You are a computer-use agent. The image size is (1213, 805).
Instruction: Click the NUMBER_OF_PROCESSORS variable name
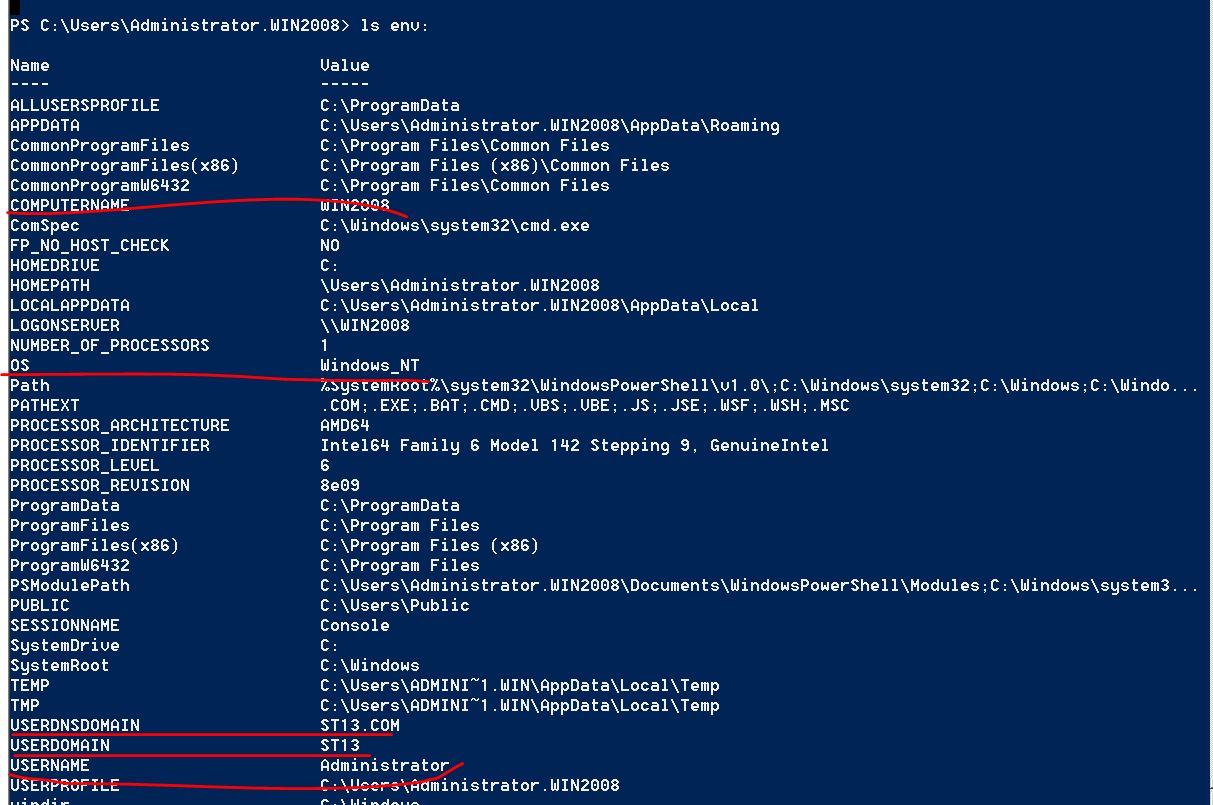pyautogui.click(x=110, y=346)
